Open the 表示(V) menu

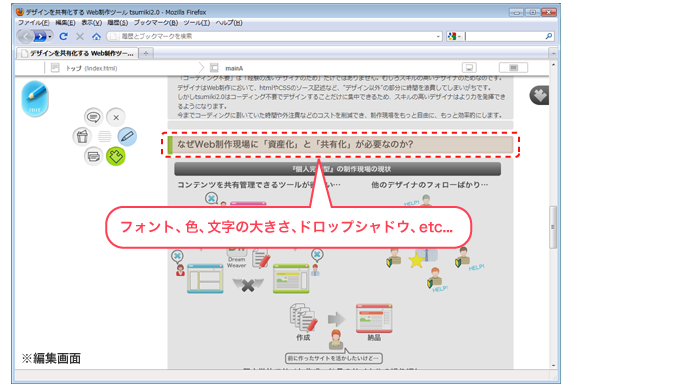point(92,22)
